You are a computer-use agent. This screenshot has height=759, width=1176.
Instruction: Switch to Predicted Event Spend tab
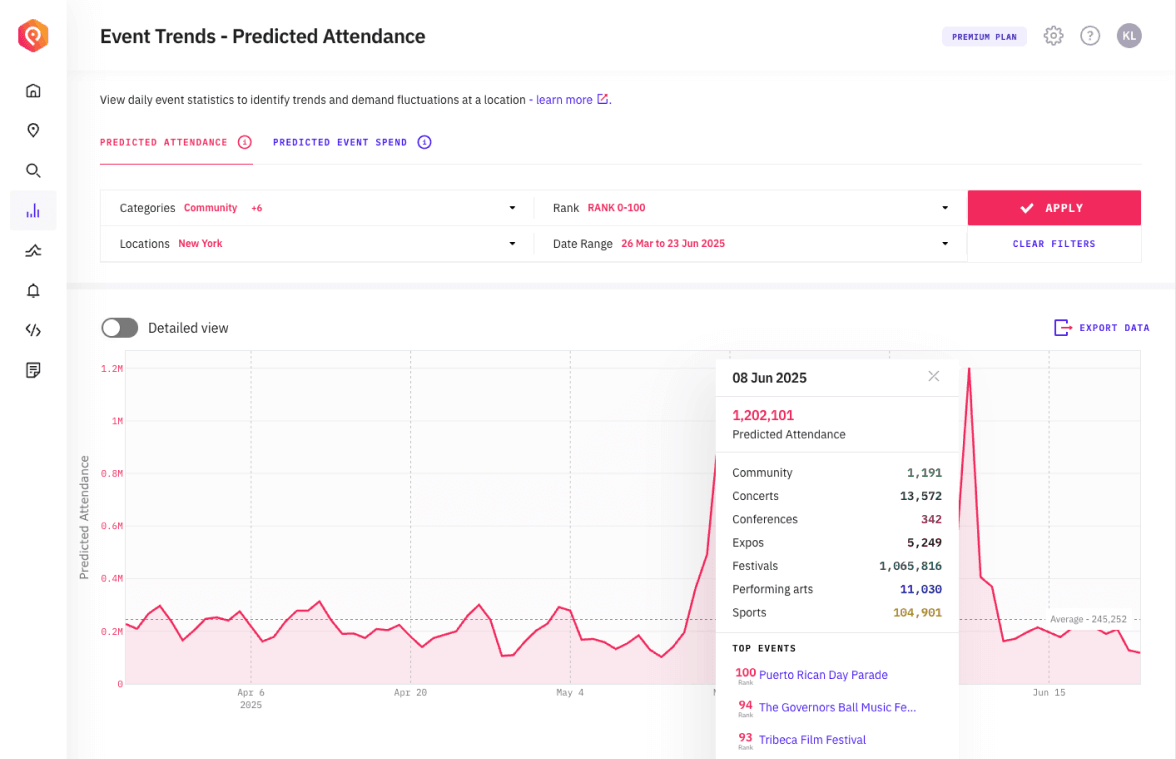pyautogui.click(x=340, y=142)
